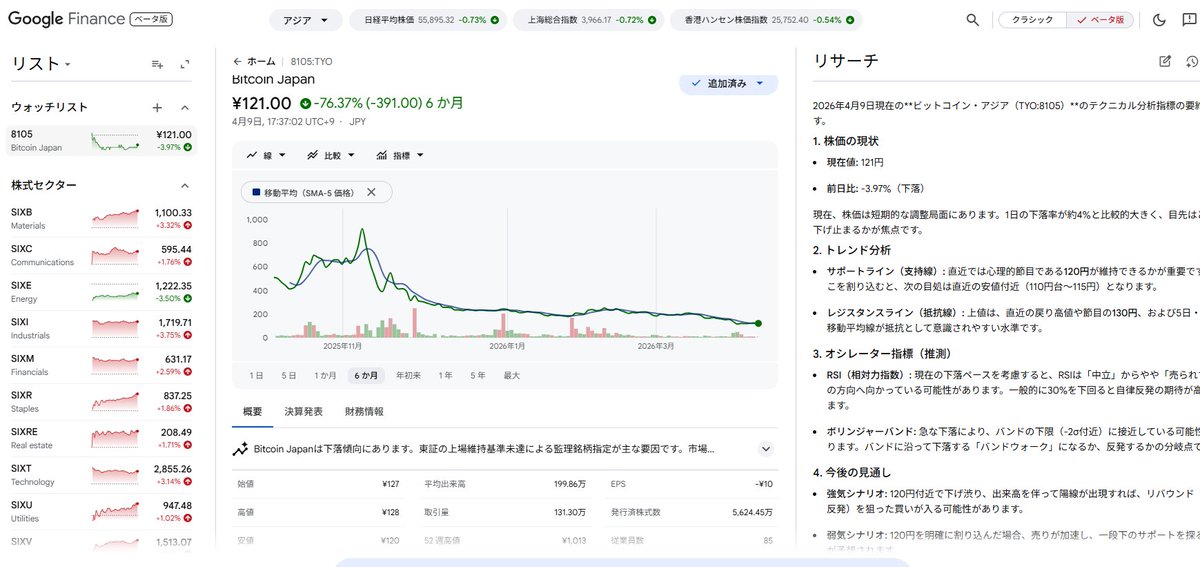The height and width of the screenshot is (567, 1200).
Task: Click the Hang Seng index down-arrow indicator
Action: coord(849,20)
